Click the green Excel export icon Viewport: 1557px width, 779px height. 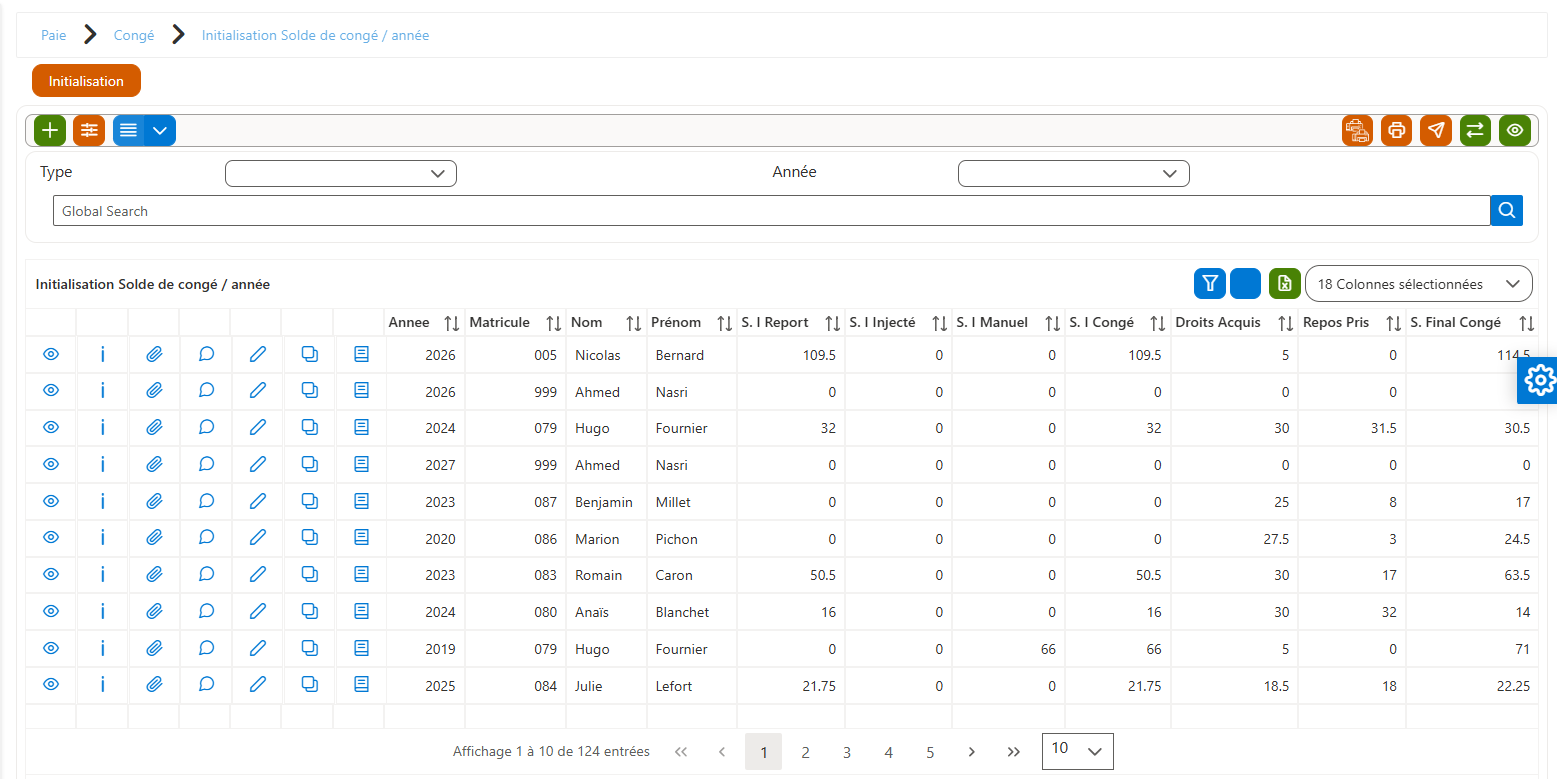click(1285, 284)
